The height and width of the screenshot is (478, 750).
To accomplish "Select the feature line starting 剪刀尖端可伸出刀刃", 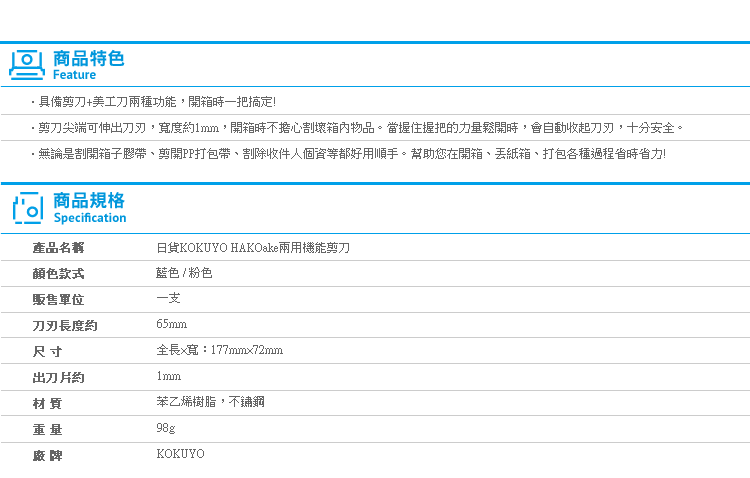I will tap(357, 128).
